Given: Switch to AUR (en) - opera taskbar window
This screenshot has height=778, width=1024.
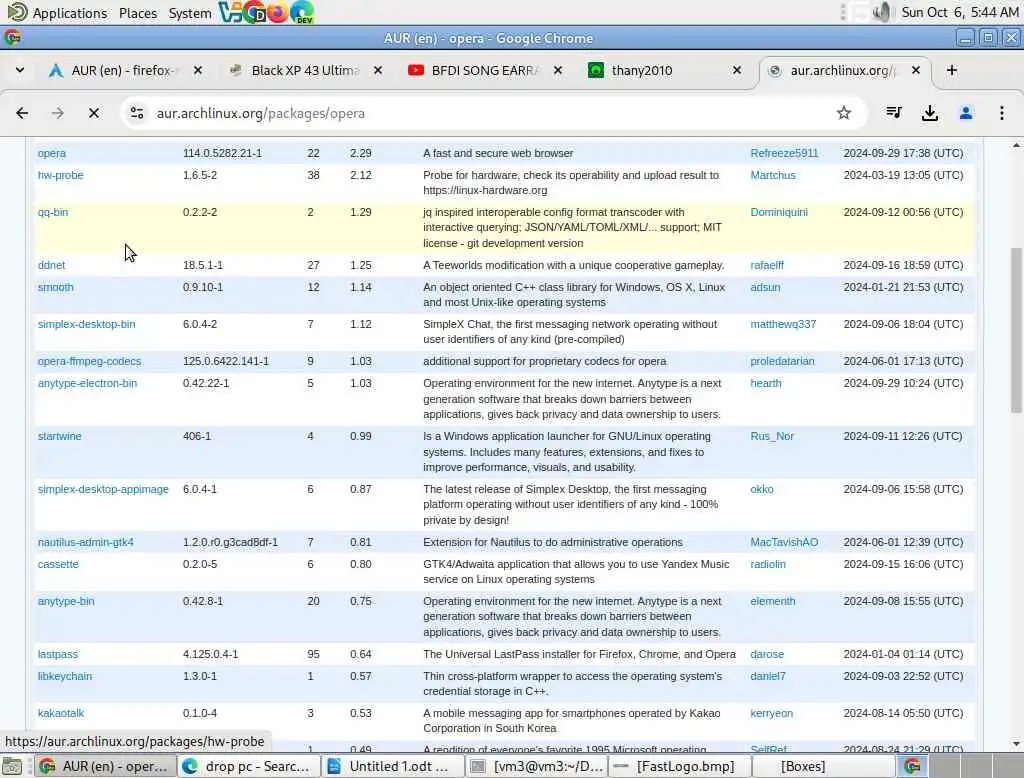Looking at the screenshot, I should [x=105, y=766].
